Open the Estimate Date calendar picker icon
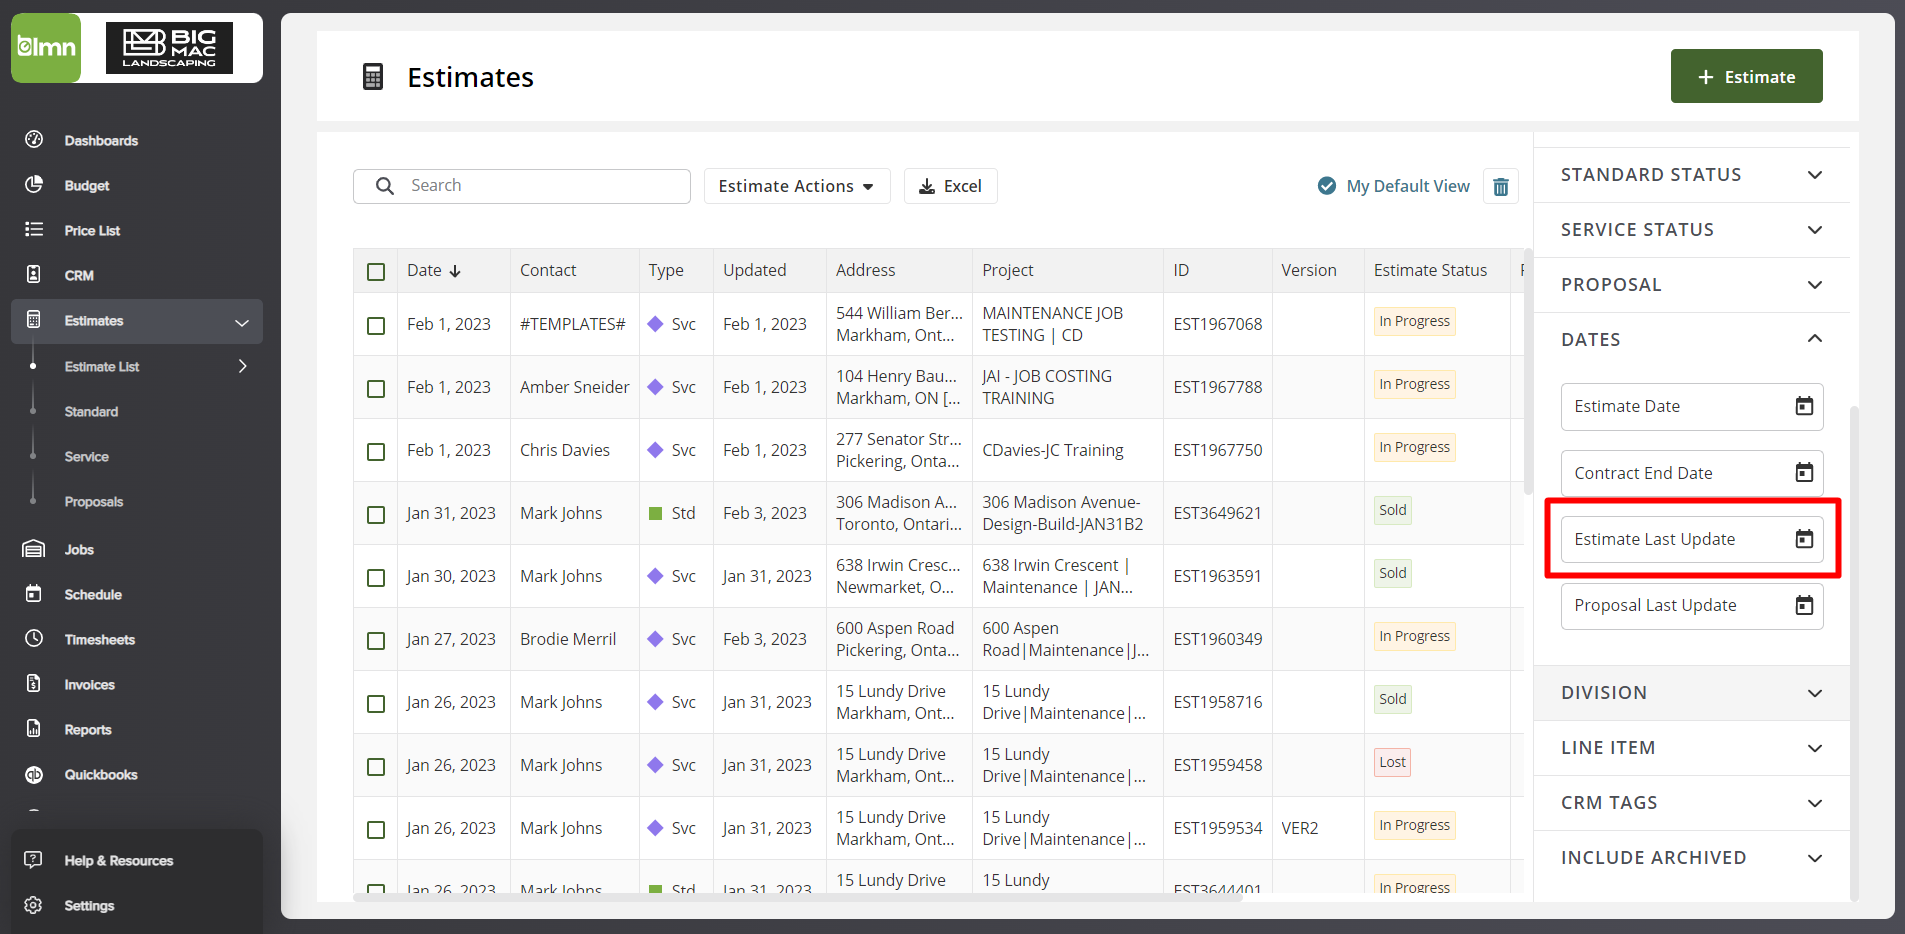Viewport: 1905px width, 934px height. 1803,406
